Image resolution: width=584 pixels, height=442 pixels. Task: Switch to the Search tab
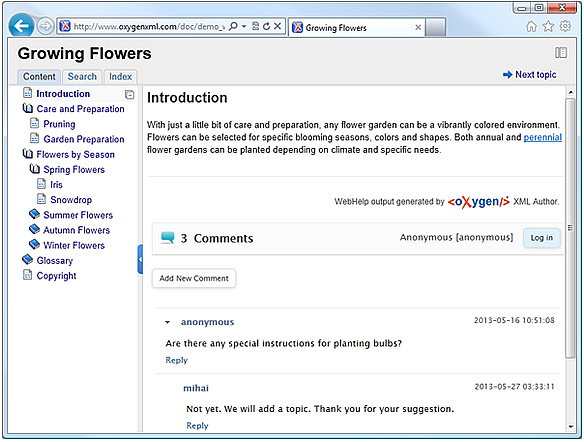[82, 77]
